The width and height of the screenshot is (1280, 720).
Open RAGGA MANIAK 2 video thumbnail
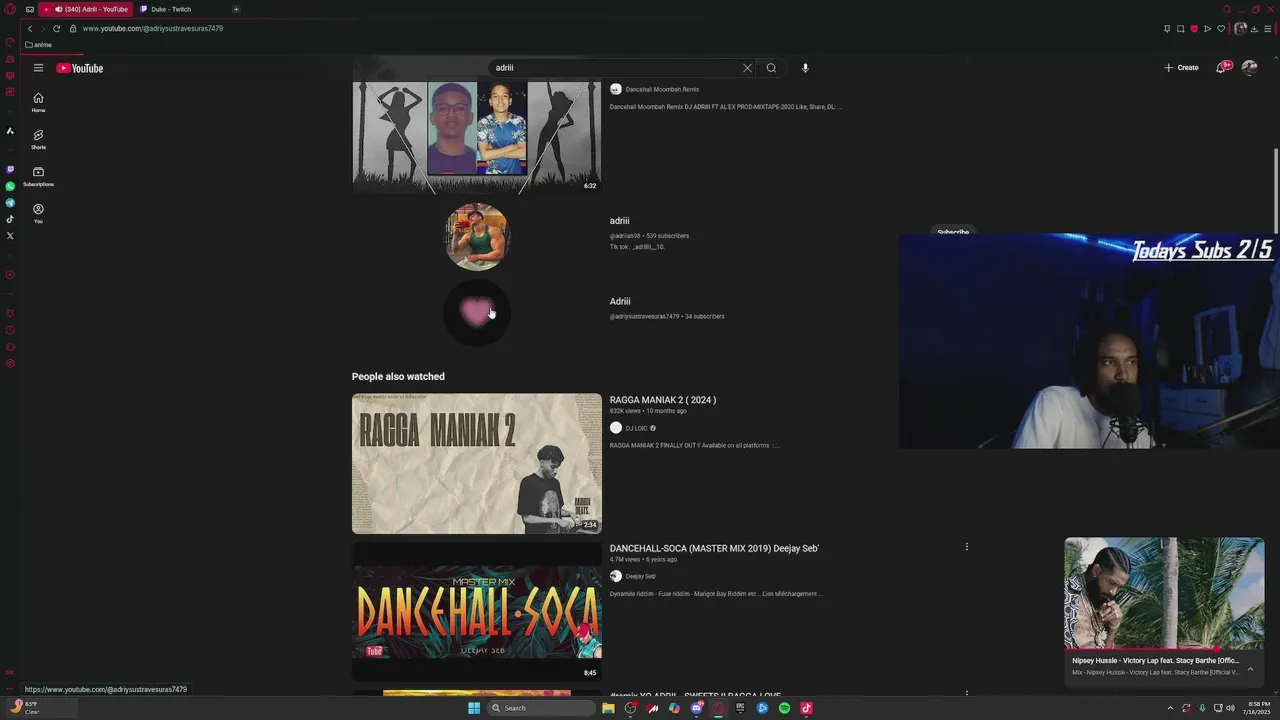point(477,463)
